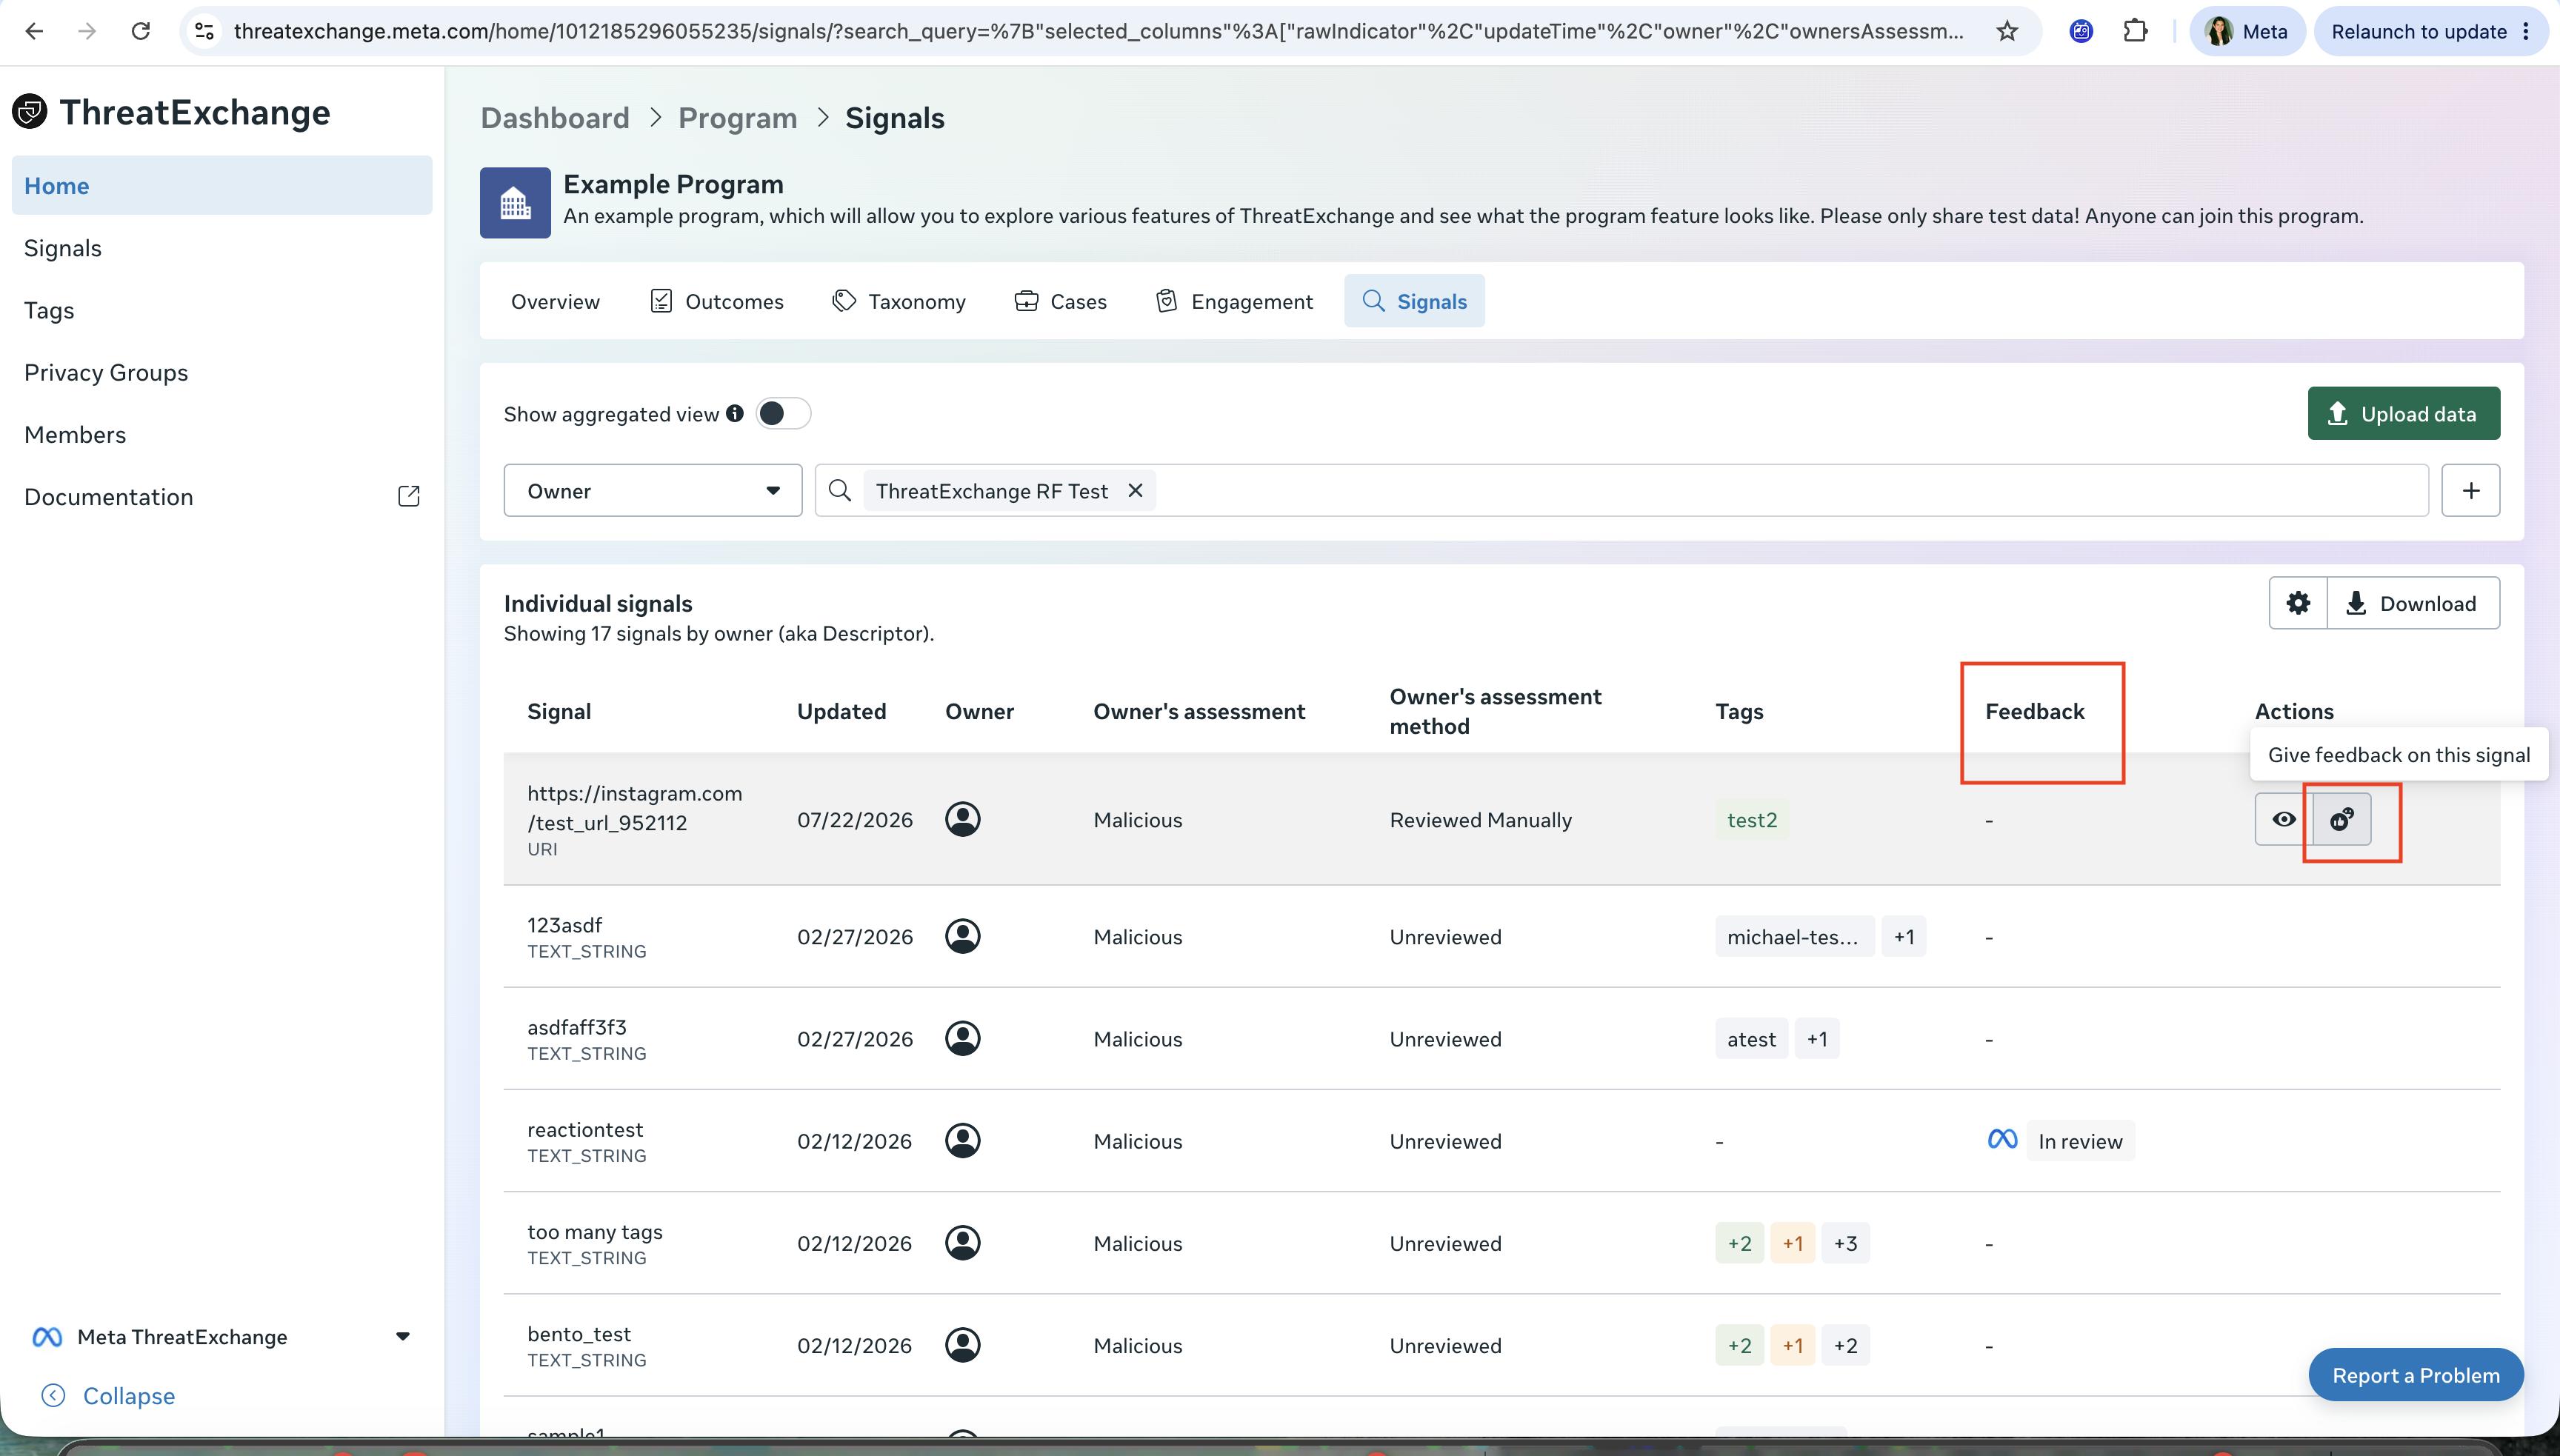
Task: Go to Program breadcrumb
Action: [x=737, y=117]
